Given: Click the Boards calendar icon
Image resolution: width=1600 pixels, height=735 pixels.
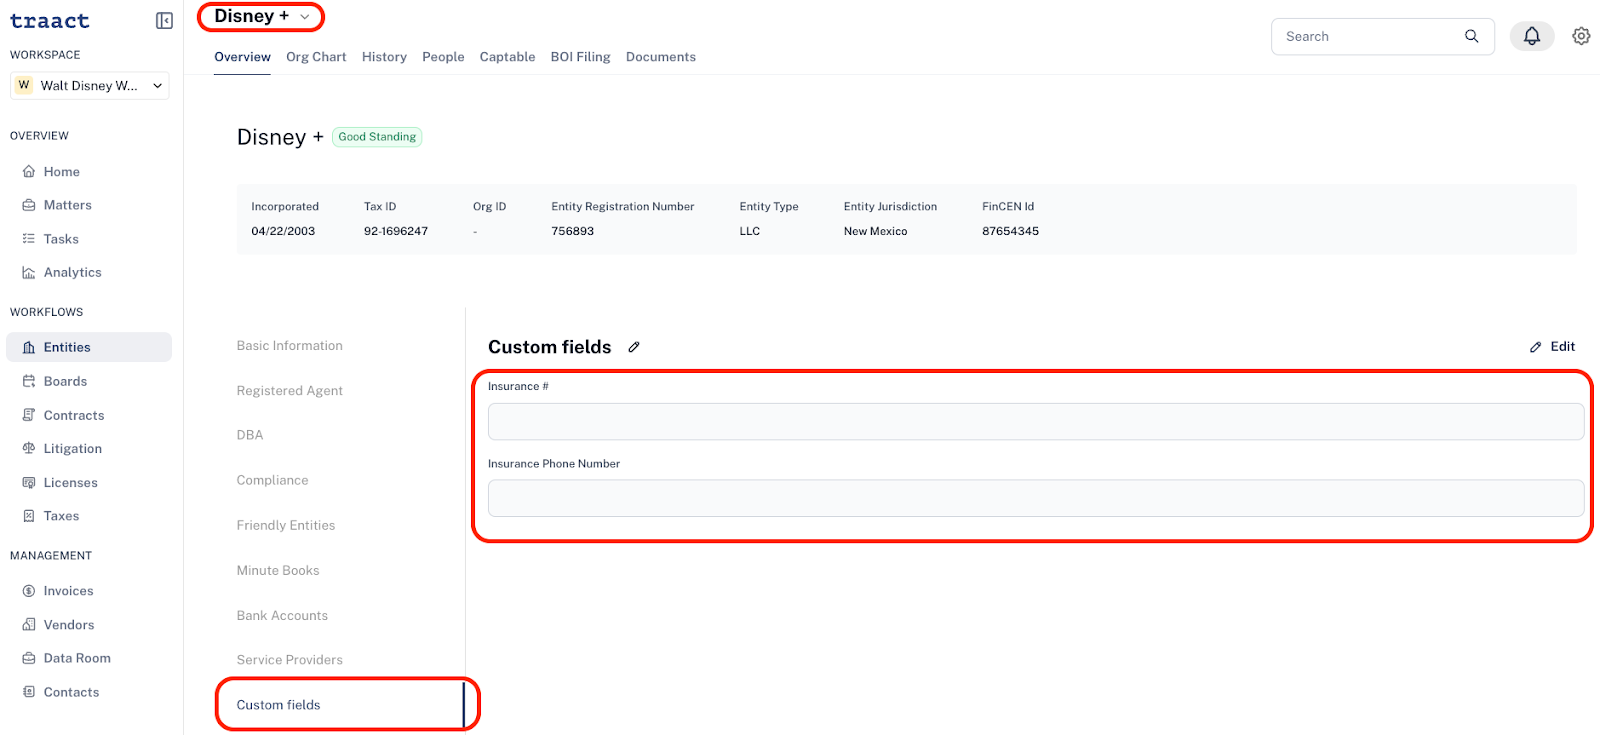Looking at the screenshot, I should point(29,381).
